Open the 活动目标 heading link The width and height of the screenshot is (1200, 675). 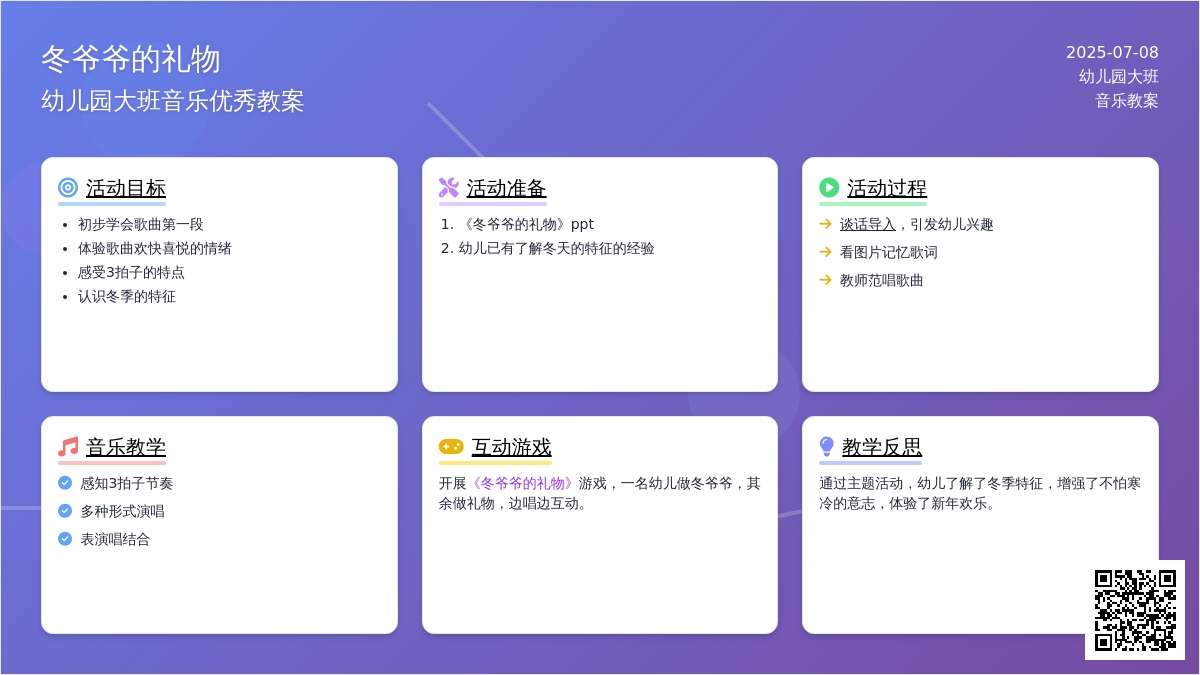126,188
